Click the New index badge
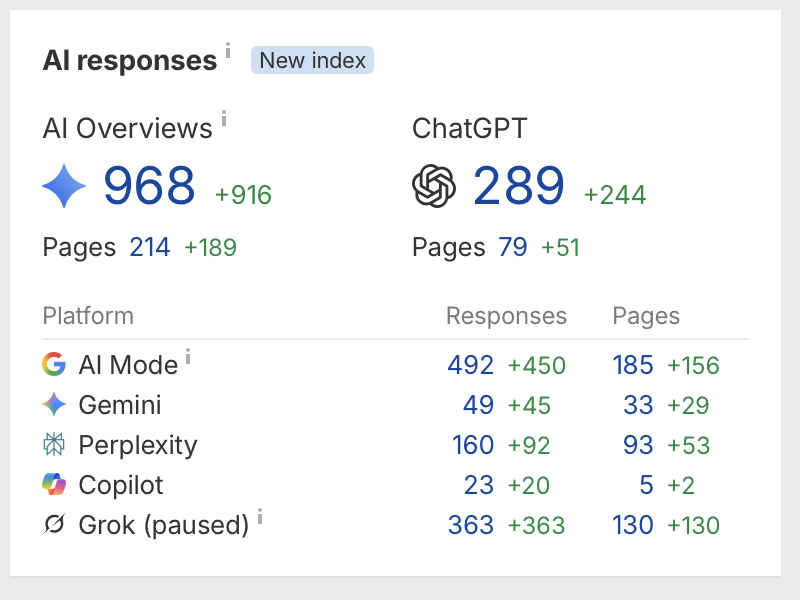This screenshot has height=600, width=800. point(312,60)
